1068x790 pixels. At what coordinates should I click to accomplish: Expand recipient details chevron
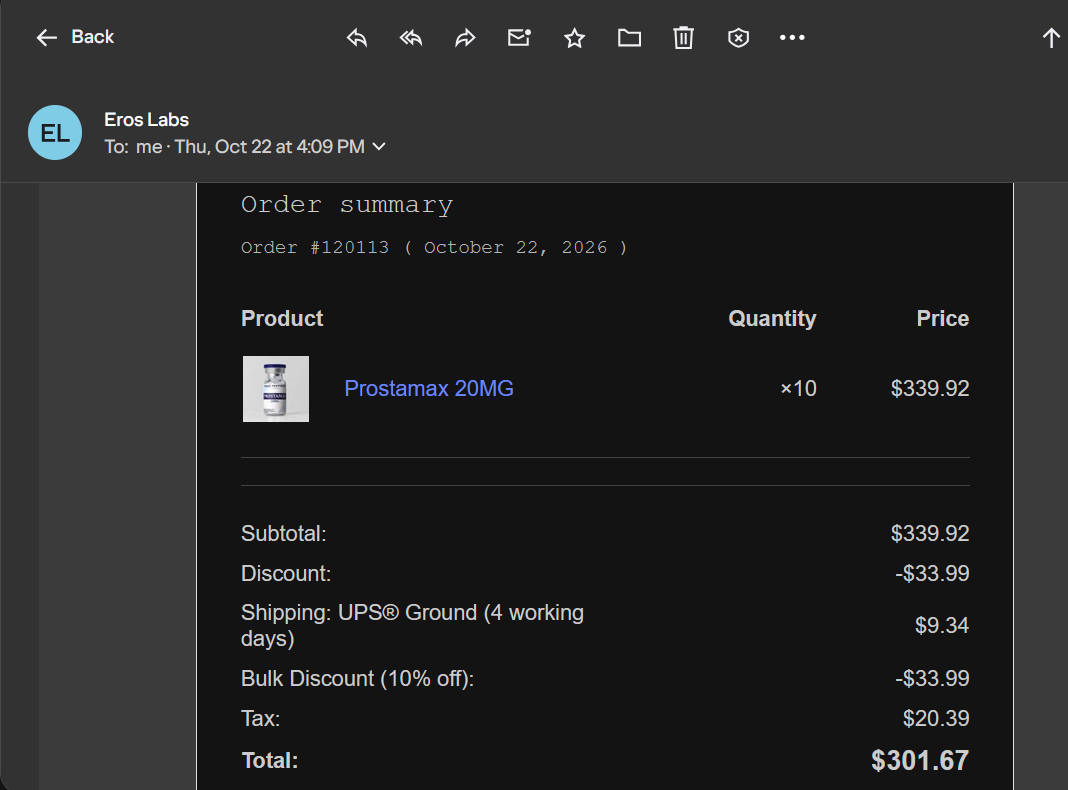(379, 146)
